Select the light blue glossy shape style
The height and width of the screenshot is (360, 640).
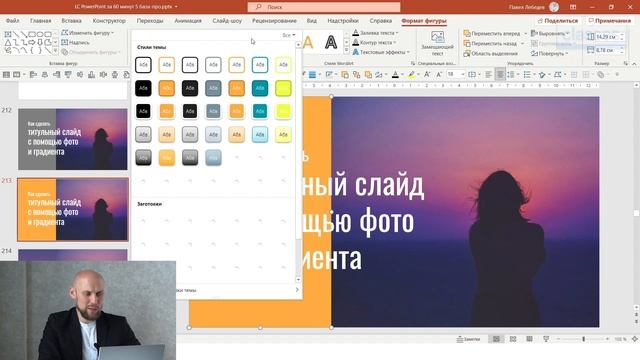[260, 134]
